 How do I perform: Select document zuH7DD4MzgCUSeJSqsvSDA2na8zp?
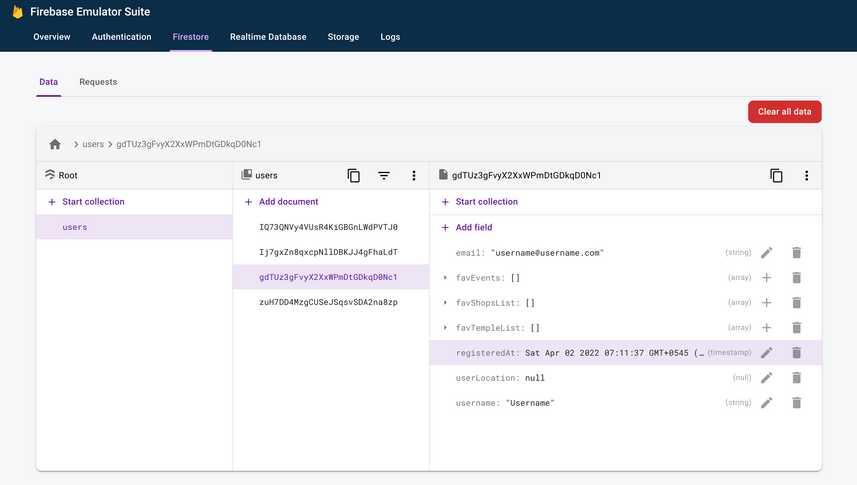click(x=328, y=302)
